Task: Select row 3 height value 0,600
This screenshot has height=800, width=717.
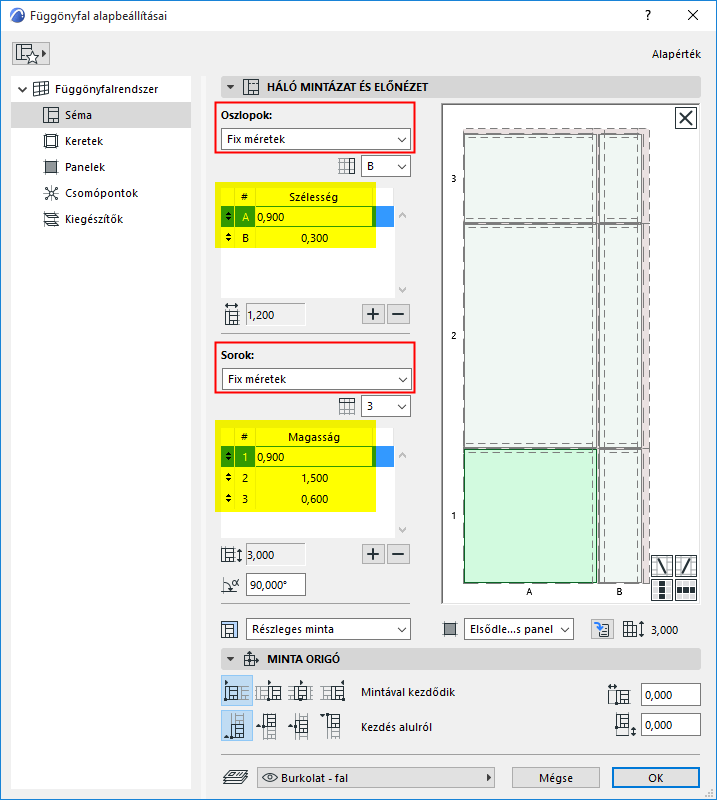Action: pyautogui.click(x=314, y=499)
